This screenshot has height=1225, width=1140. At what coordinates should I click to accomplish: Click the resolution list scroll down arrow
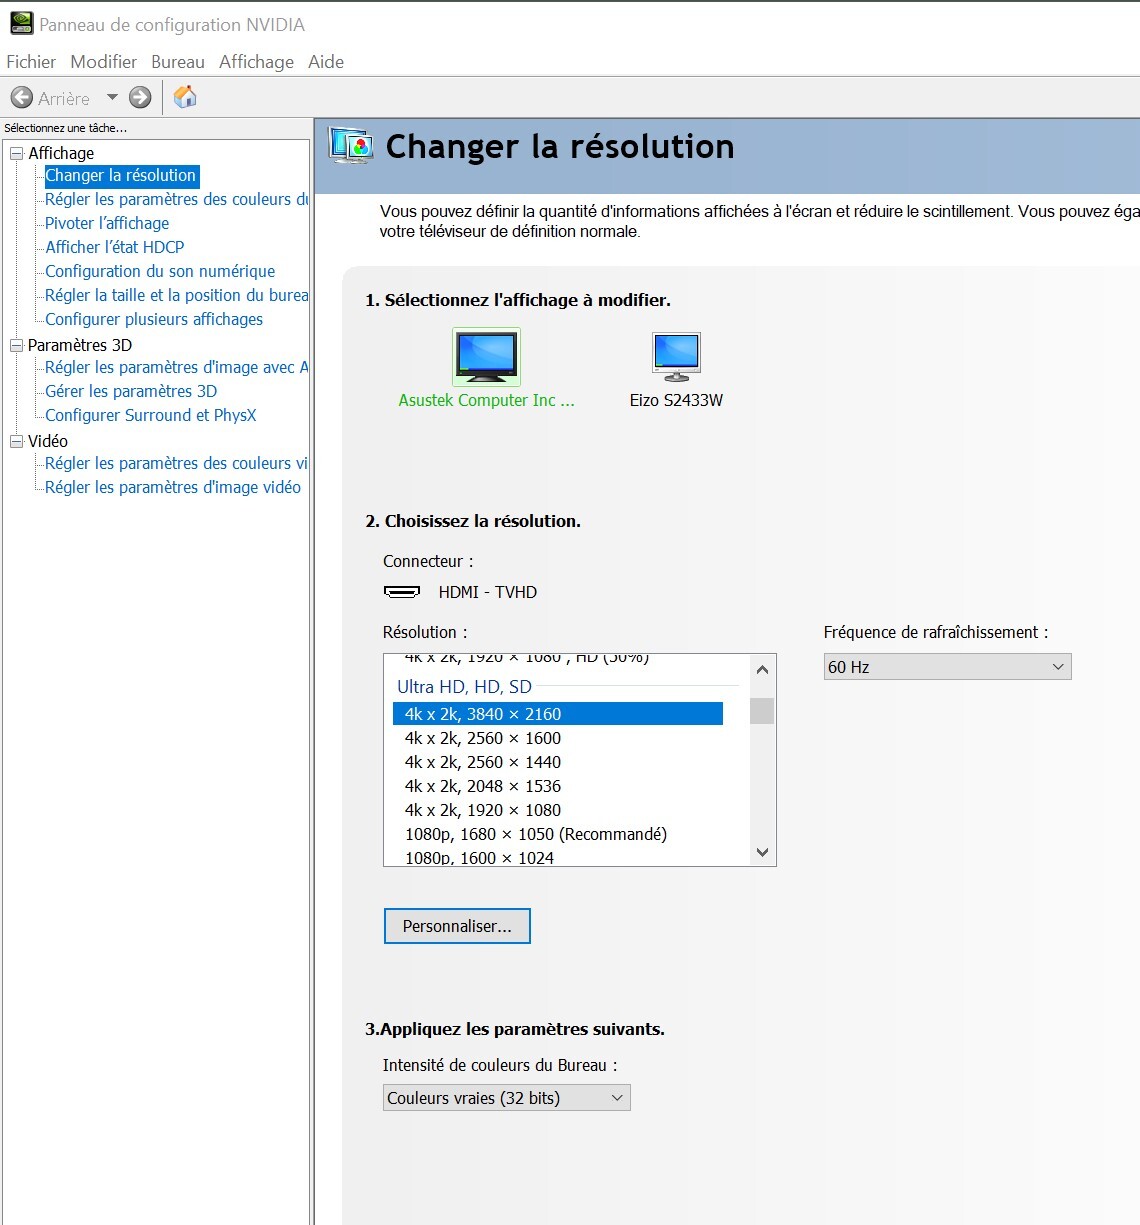click(762, 853)
